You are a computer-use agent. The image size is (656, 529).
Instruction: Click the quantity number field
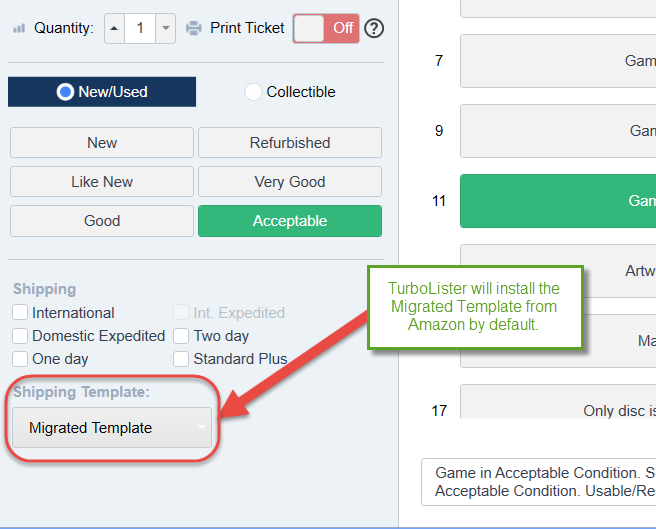click(x=140, y=28)
